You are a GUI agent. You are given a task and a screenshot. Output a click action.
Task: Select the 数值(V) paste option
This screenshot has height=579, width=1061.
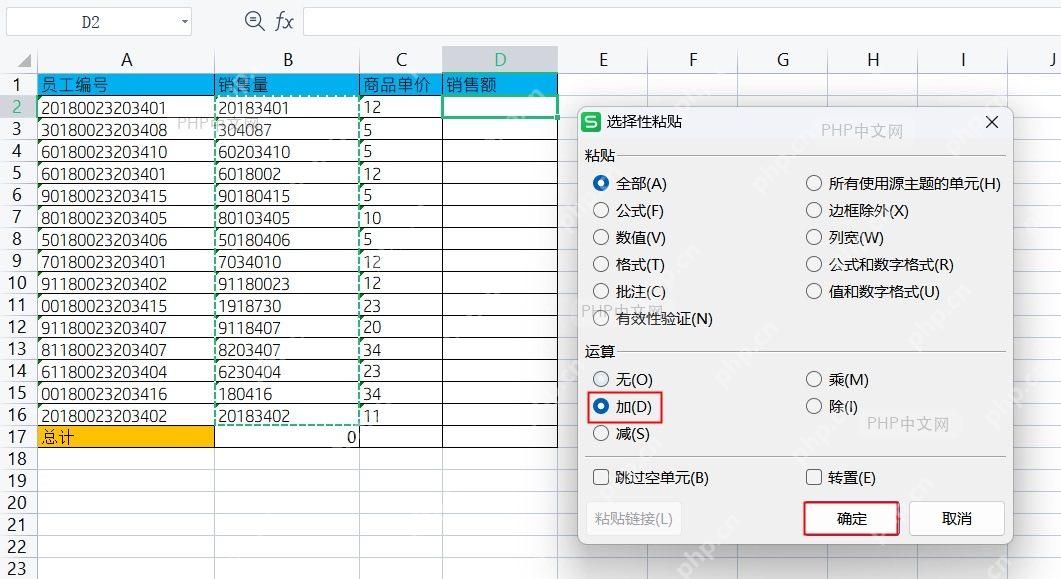[629, 237]
